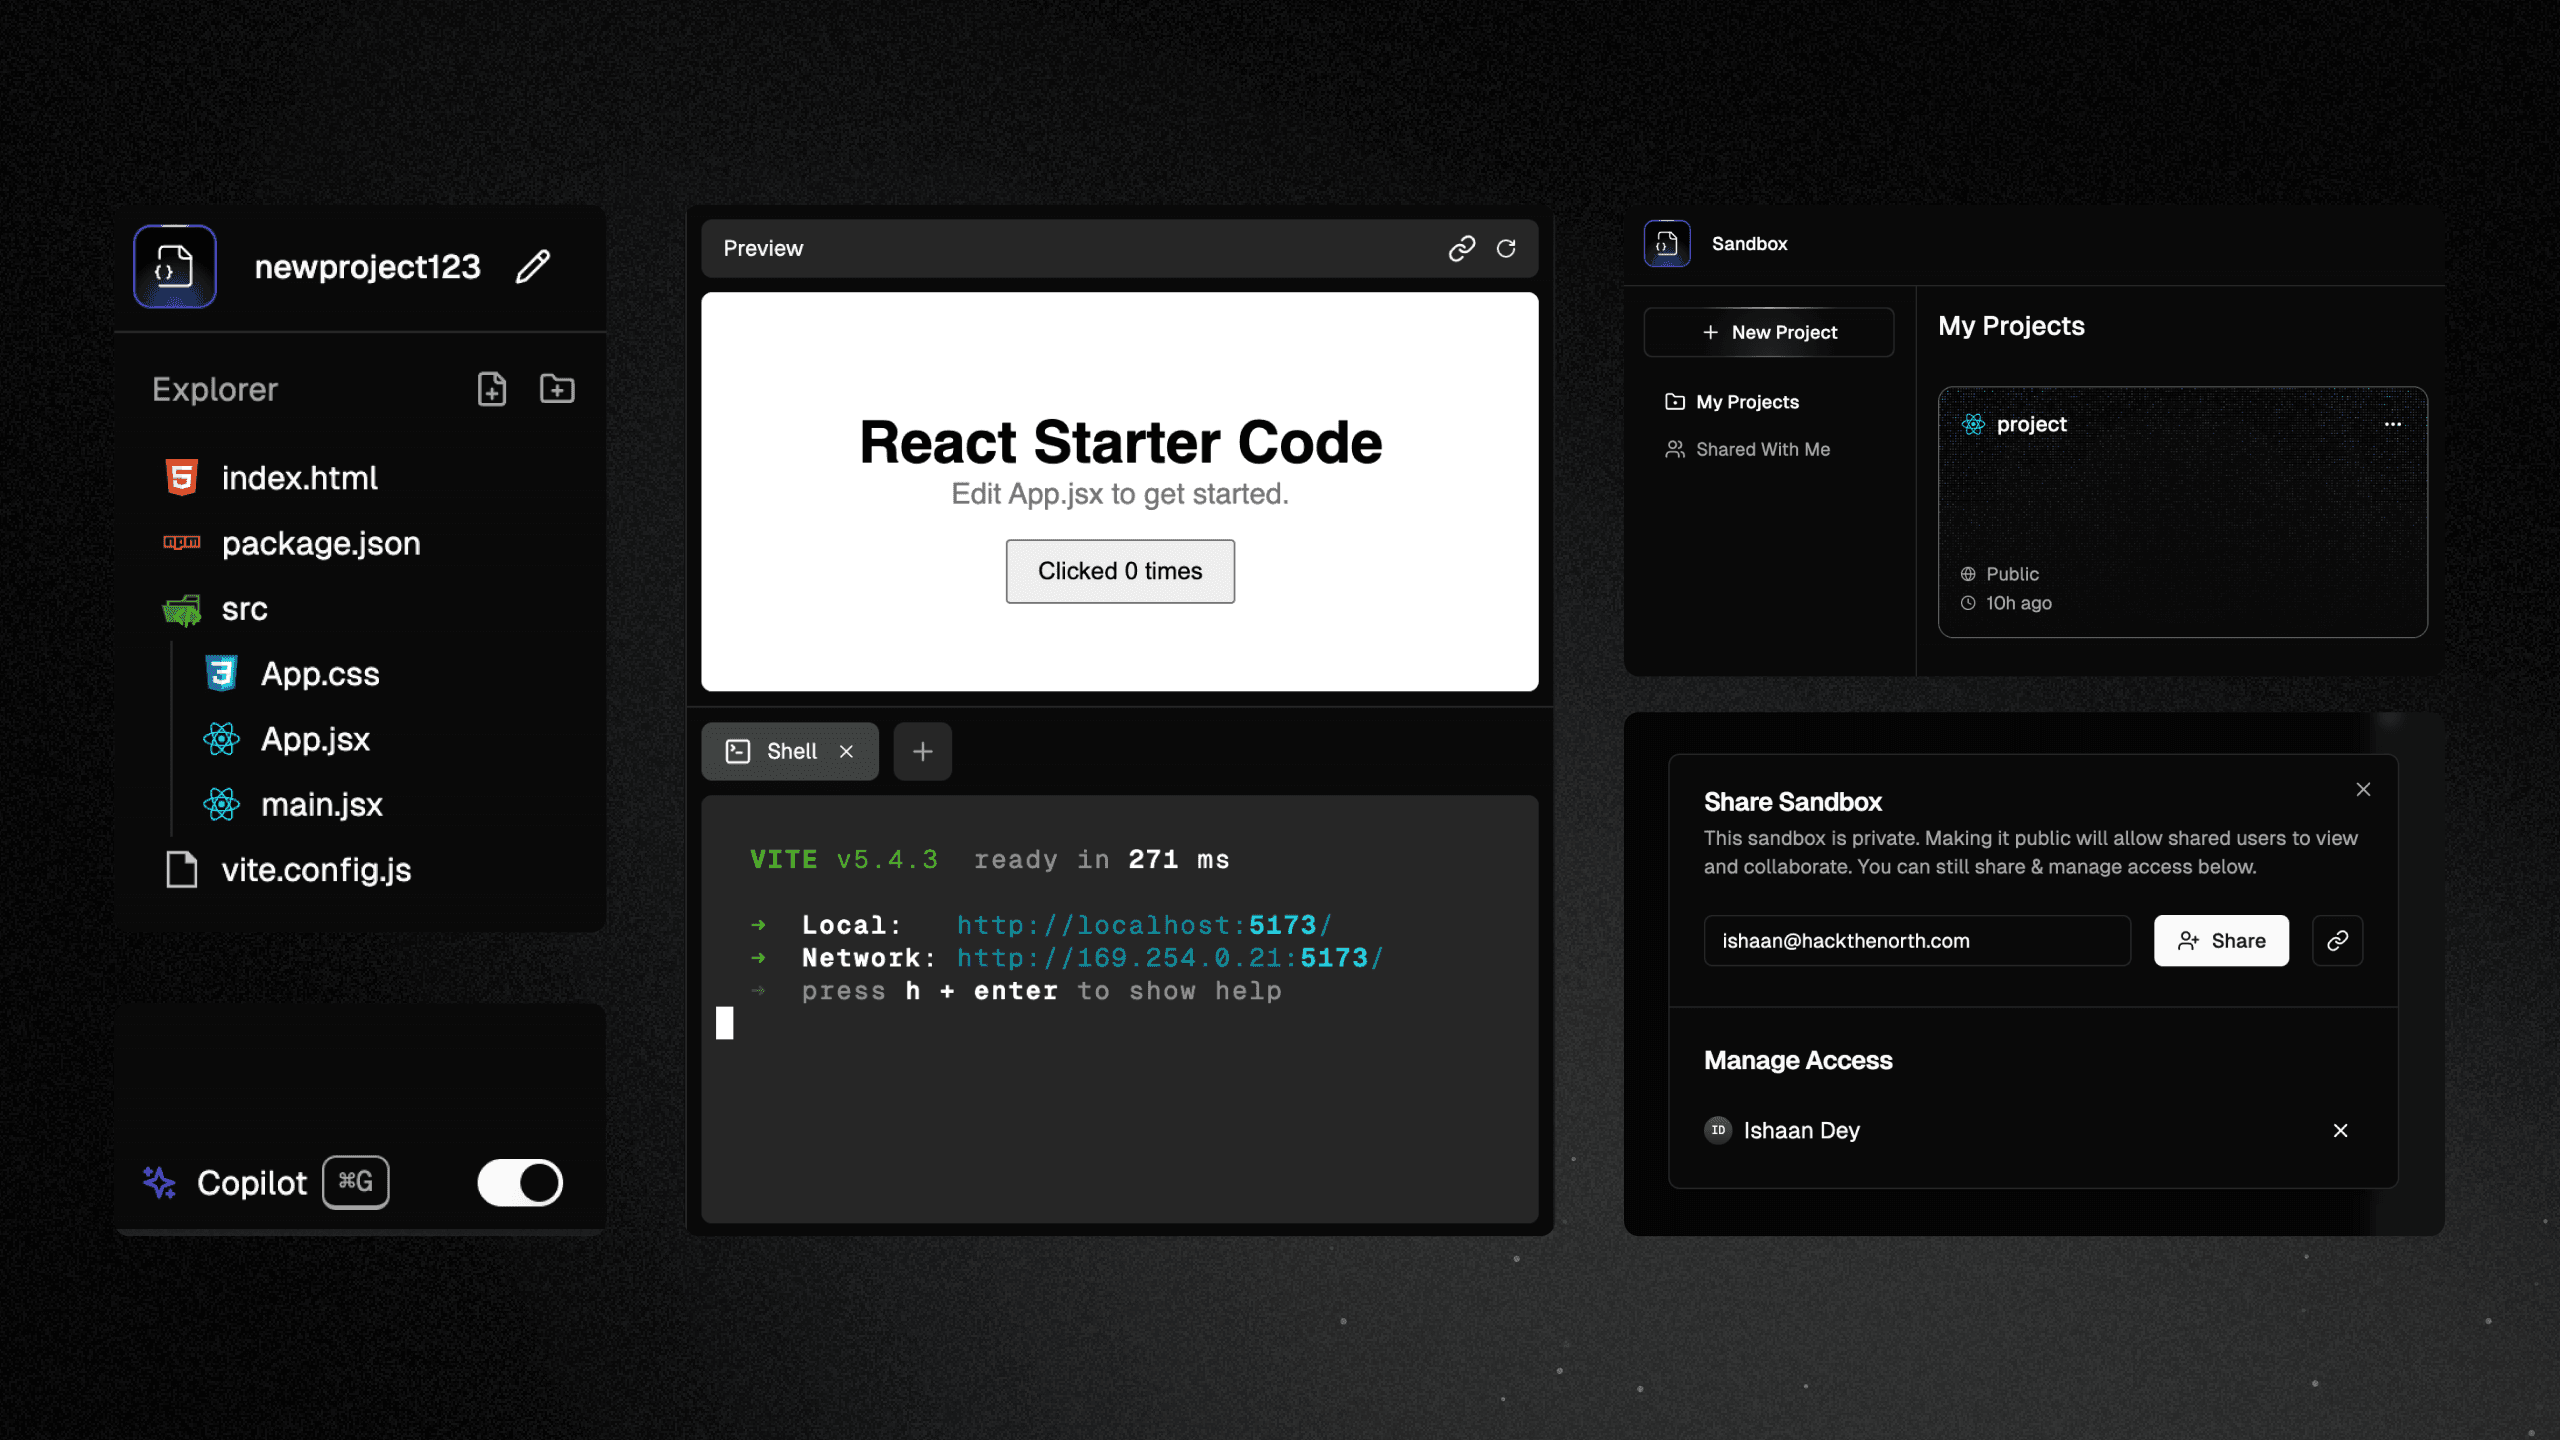Click the Share button in Share Sandbox
The height and width of the screenshot is (1440, 2560).
(2221, 941)
